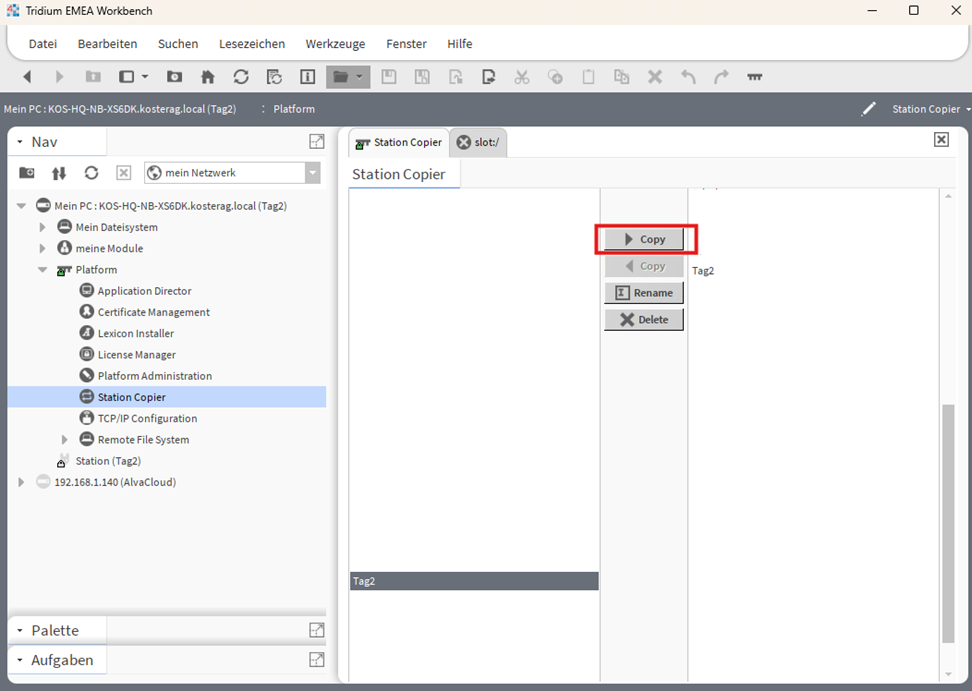Image resolution: width=972 pixels, height=691 pixels.
Task: Open the Fenster menu
Action: coord(406,44)
